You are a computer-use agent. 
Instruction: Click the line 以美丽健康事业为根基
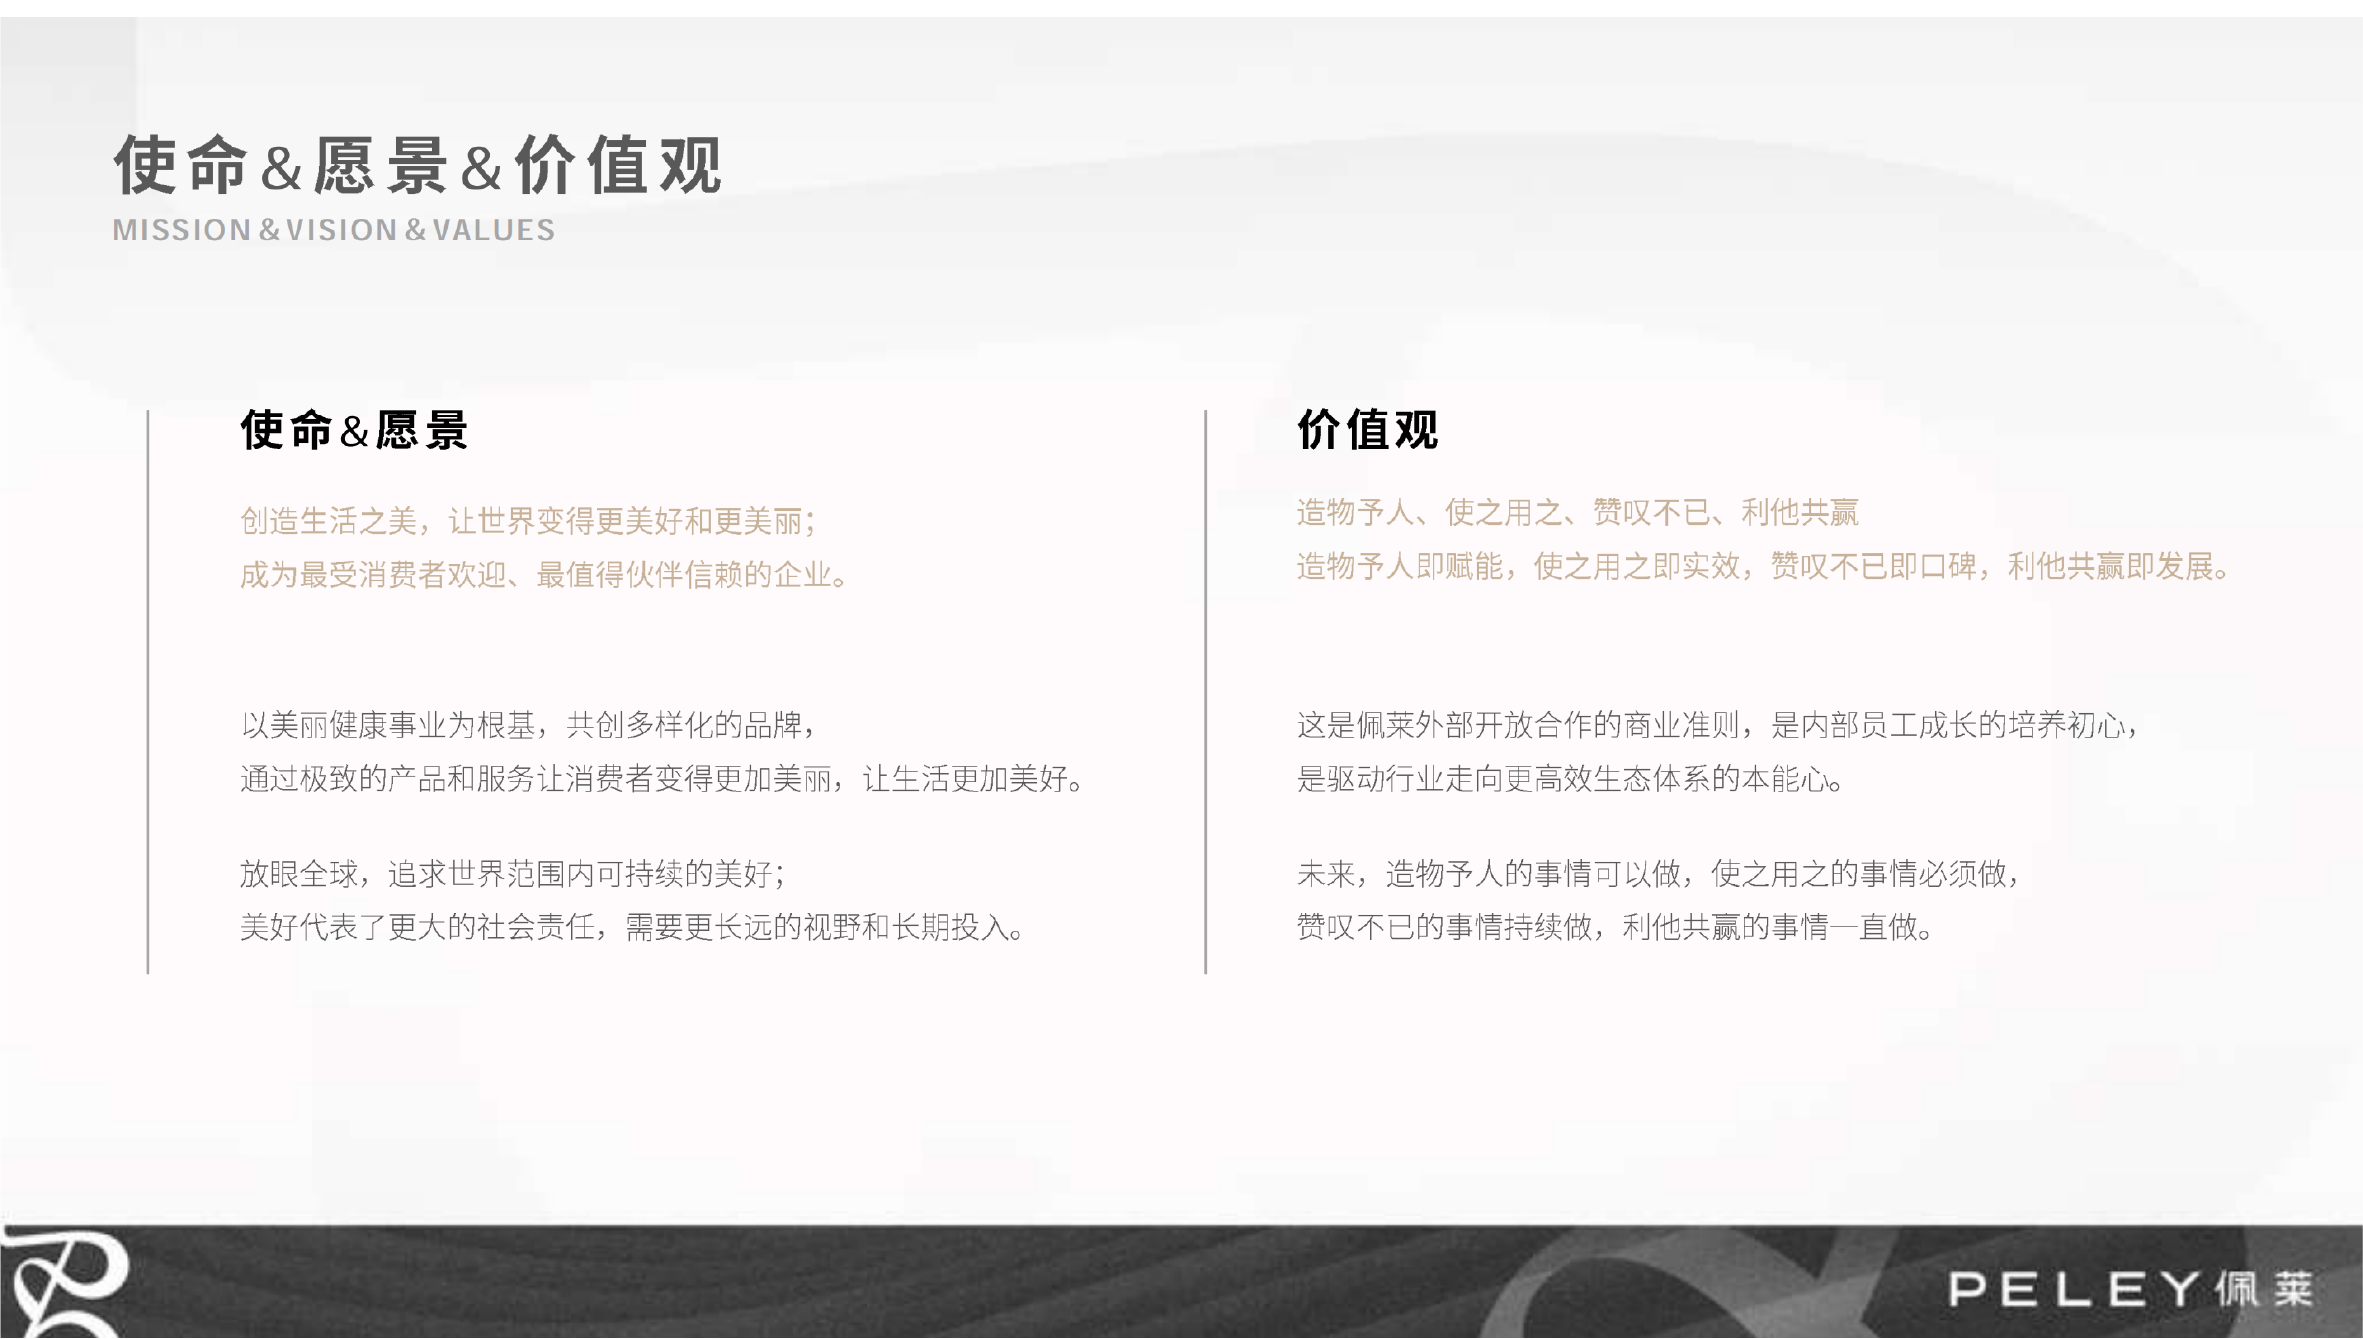[x=529, y=725]
